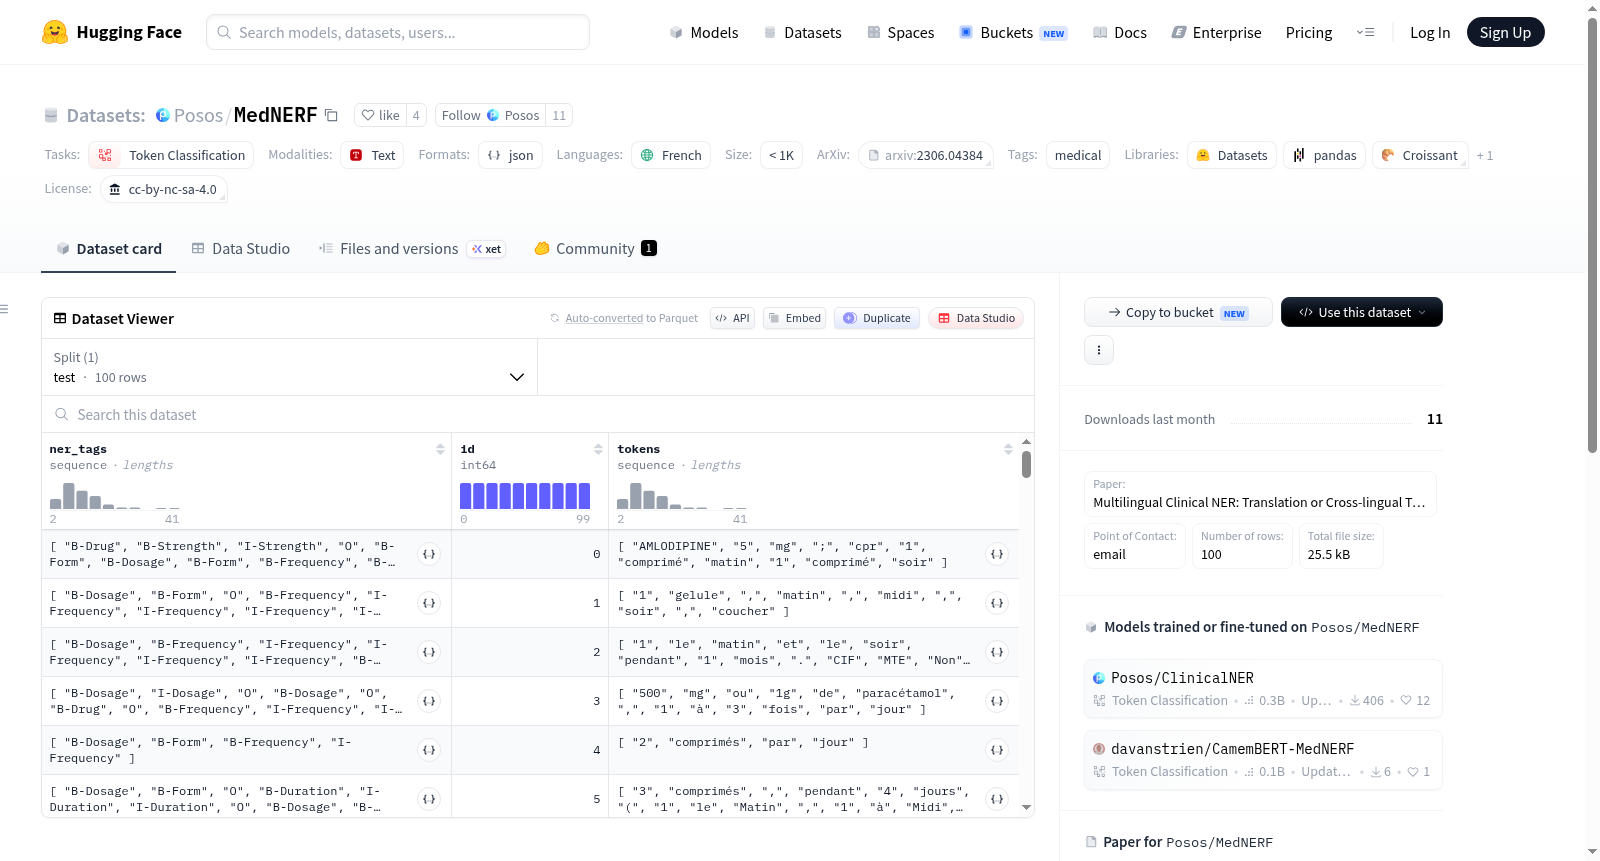Open the Enterprise page
The width and height of the screenshot is (1600, 861).
[1216, 33]
